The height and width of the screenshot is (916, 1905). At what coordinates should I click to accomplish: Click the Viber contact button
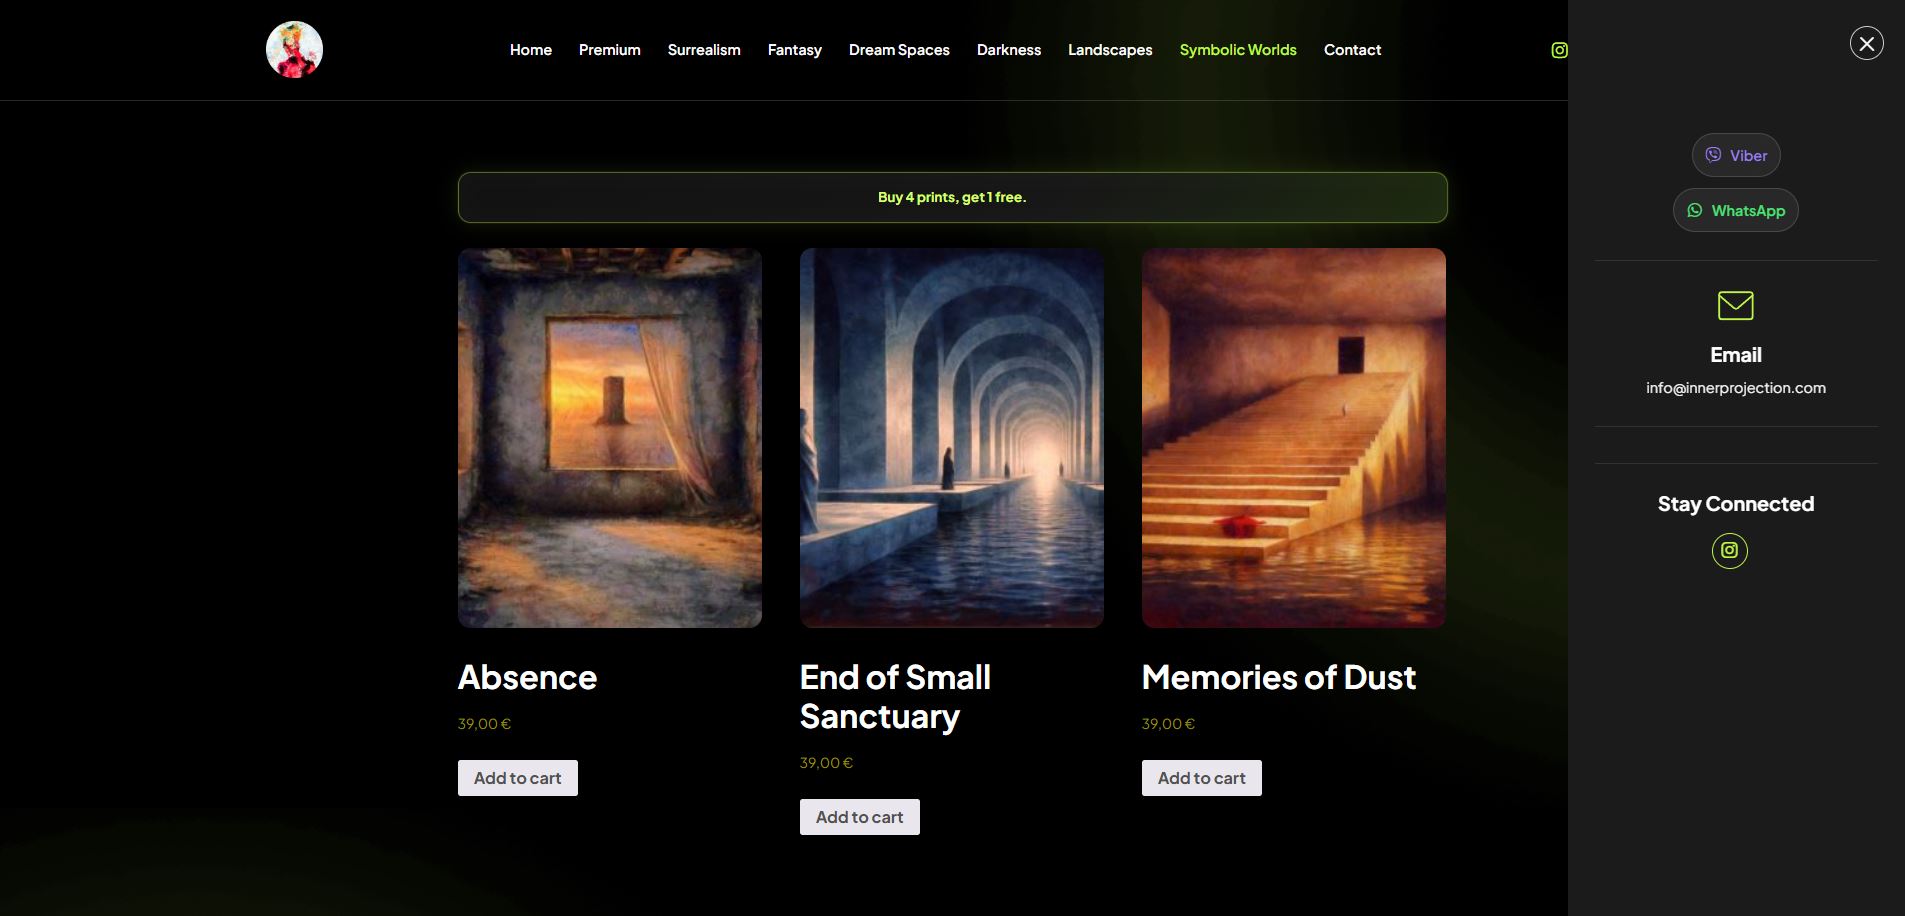(1735, 155)
